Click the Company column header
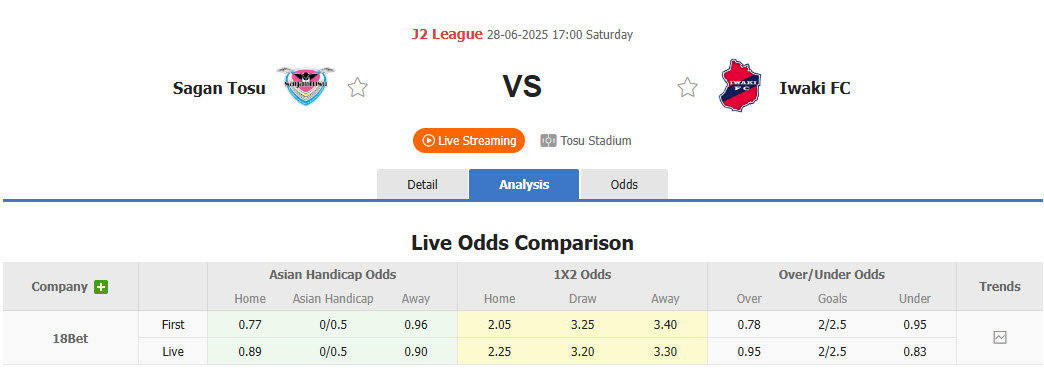 pos(59,287)
